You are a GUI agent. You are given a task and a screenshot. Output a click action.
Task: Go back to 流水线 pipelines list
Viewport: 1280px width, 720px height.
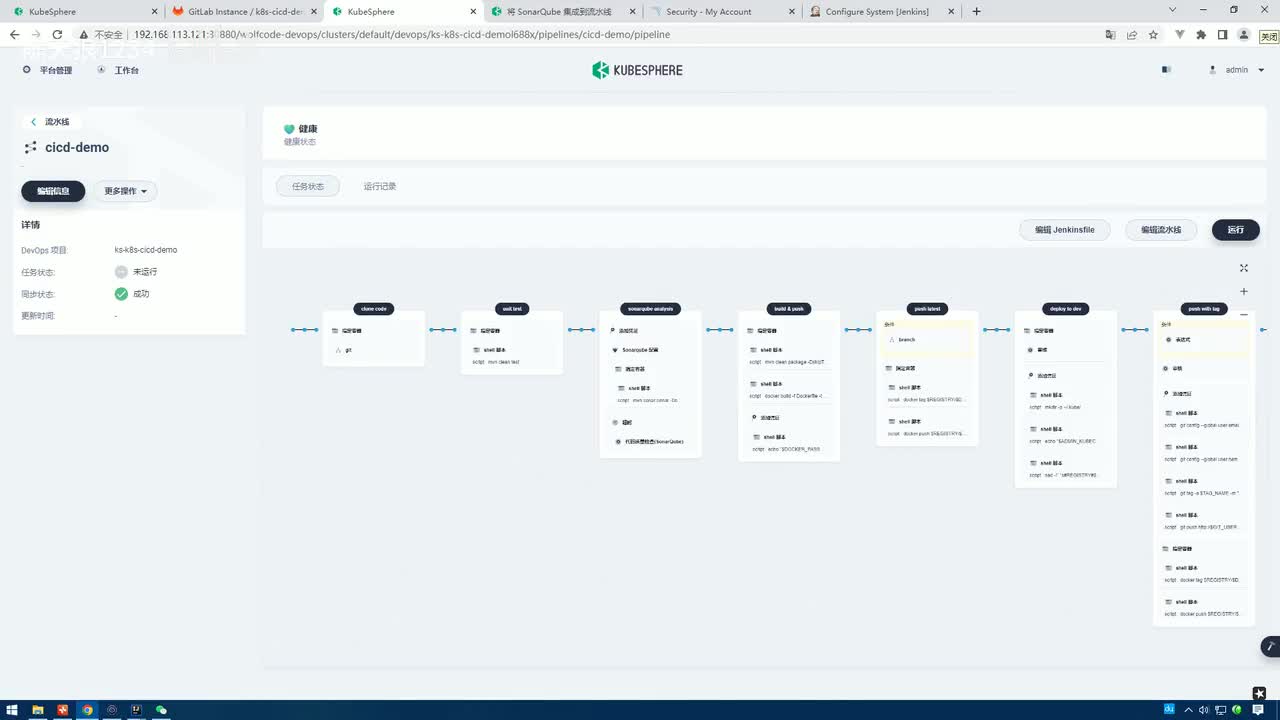[x=50, y=122]
